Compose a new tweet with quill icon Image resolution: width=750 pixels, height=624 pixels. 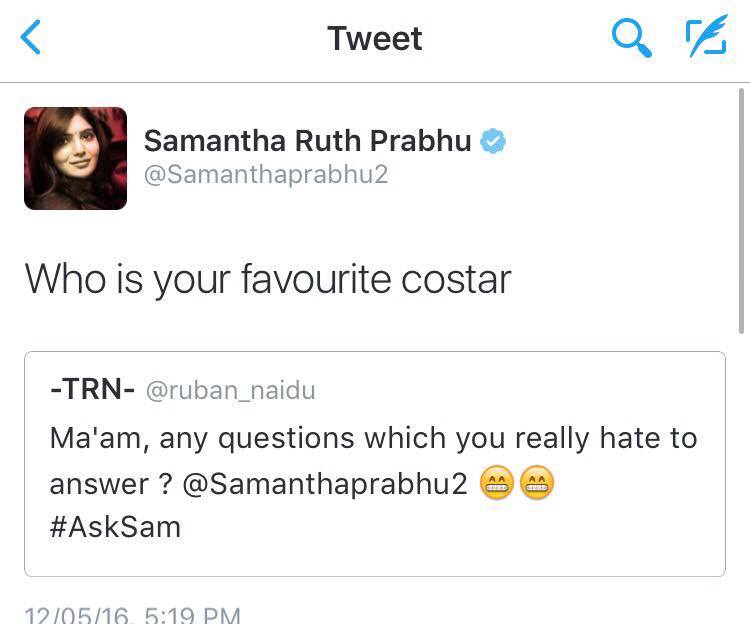click(x=706, y=39)
